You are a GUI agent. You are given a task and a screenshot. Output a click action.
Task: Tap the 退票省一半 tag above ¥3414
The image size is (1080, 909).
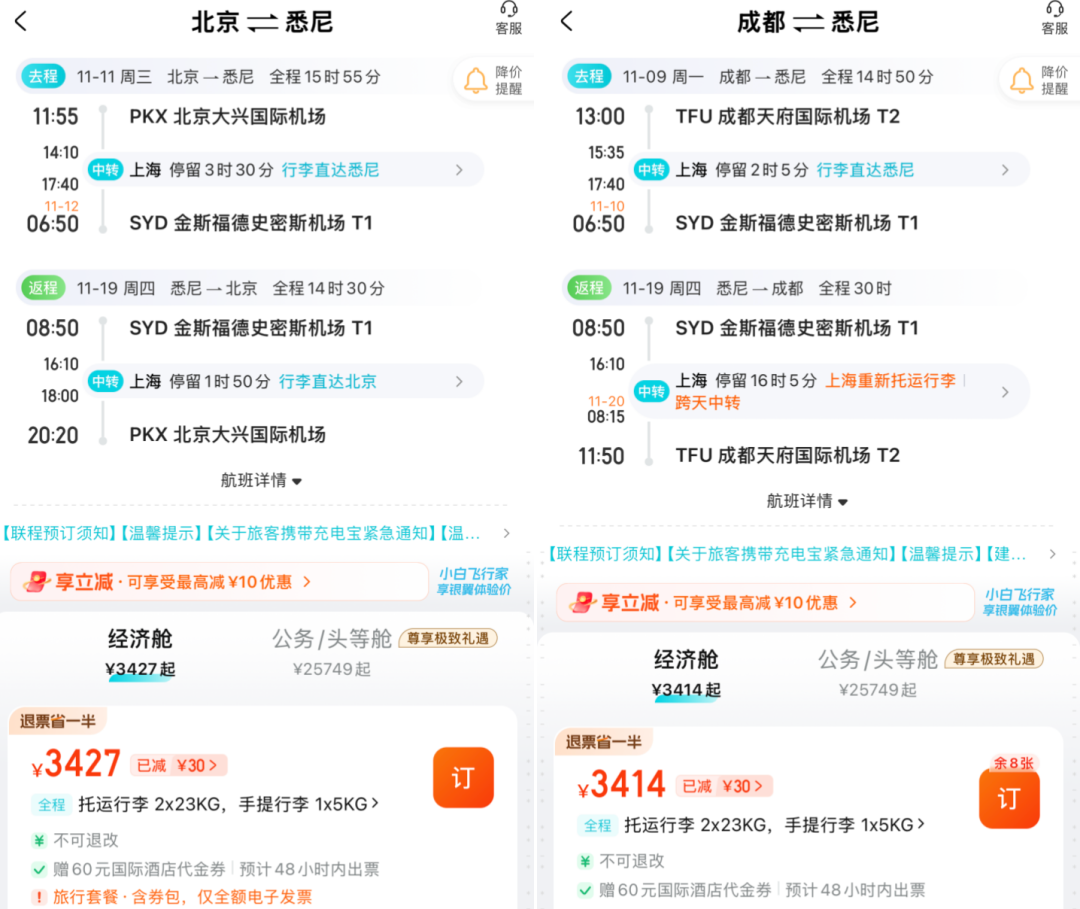click(604, 742)
